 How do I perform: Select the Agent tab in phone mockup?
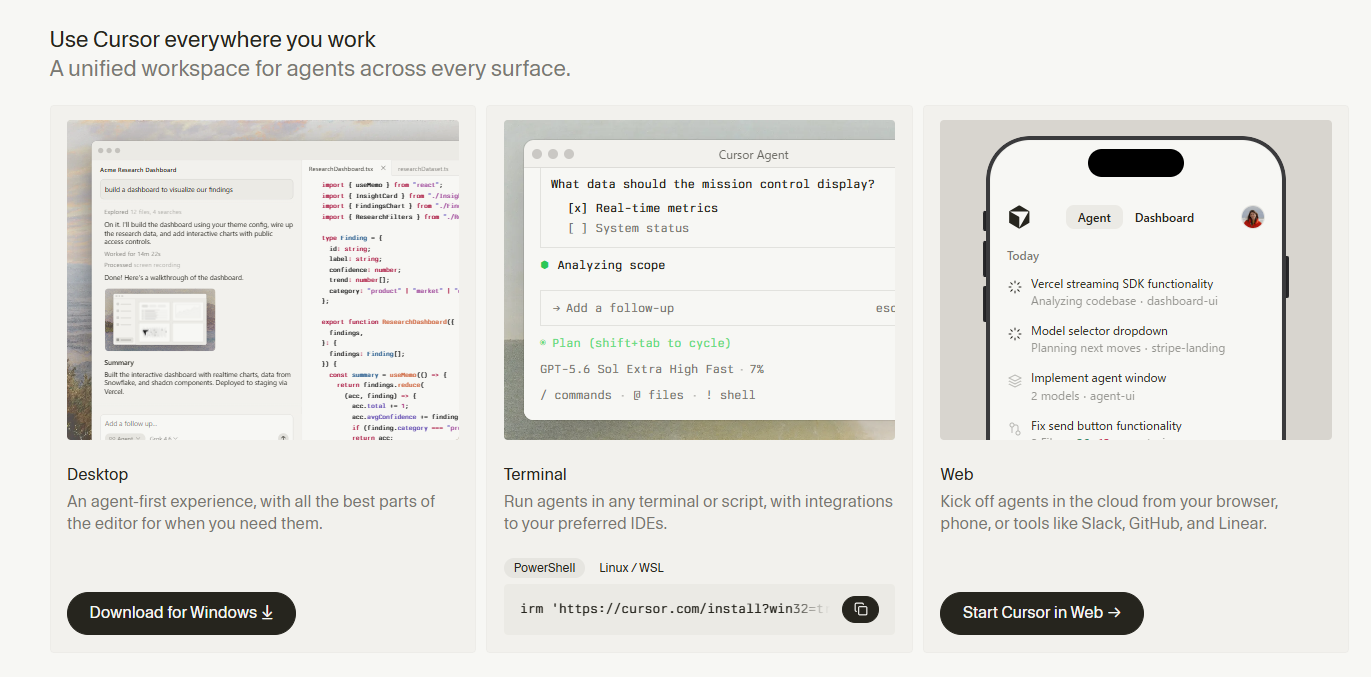pos(1094,217)
